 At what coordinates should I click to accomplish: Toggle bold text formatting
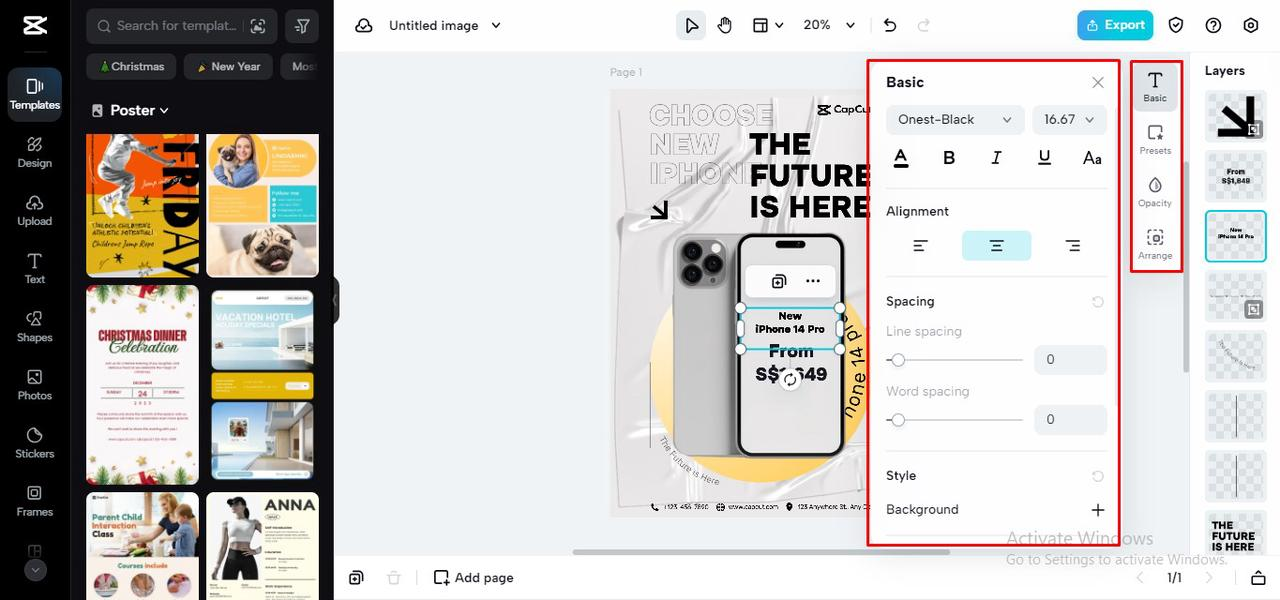click(949, 158)
